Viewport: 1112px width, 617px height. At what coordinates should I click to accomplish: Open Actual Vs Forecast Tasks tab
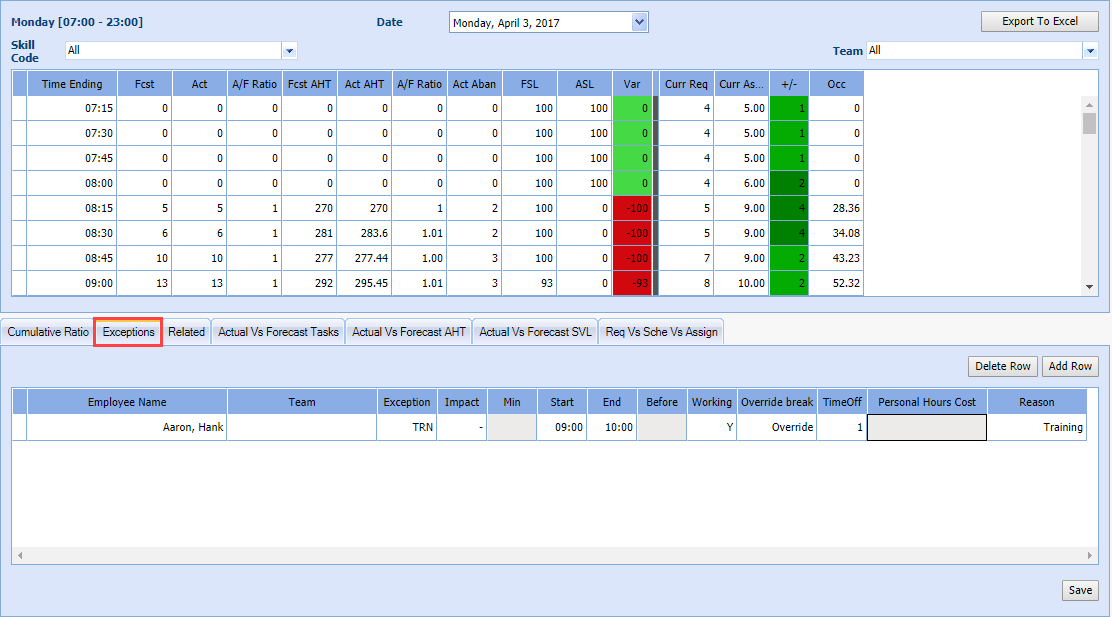coord(278,332)
